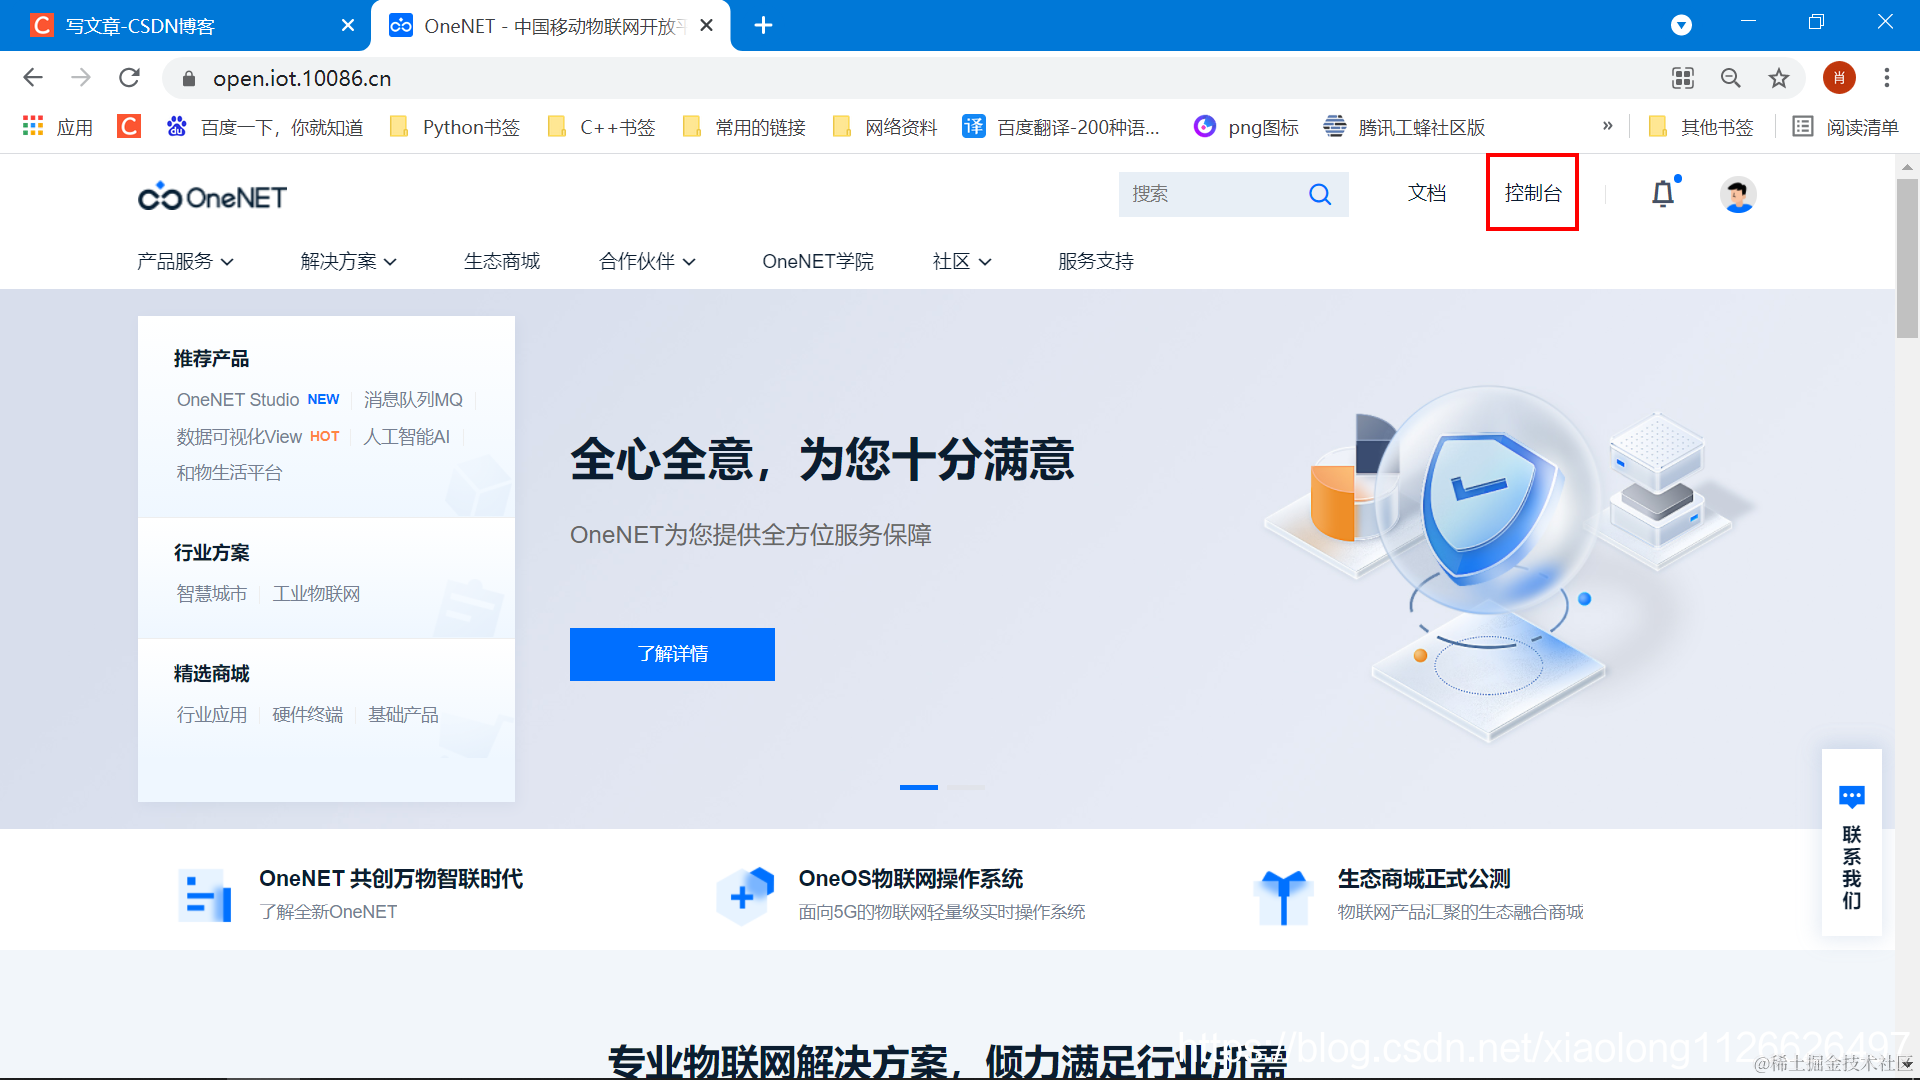This screenshot has width=1920, height=1080.
Task: Open the contact us chat widget
Action: pos(1851,842)
